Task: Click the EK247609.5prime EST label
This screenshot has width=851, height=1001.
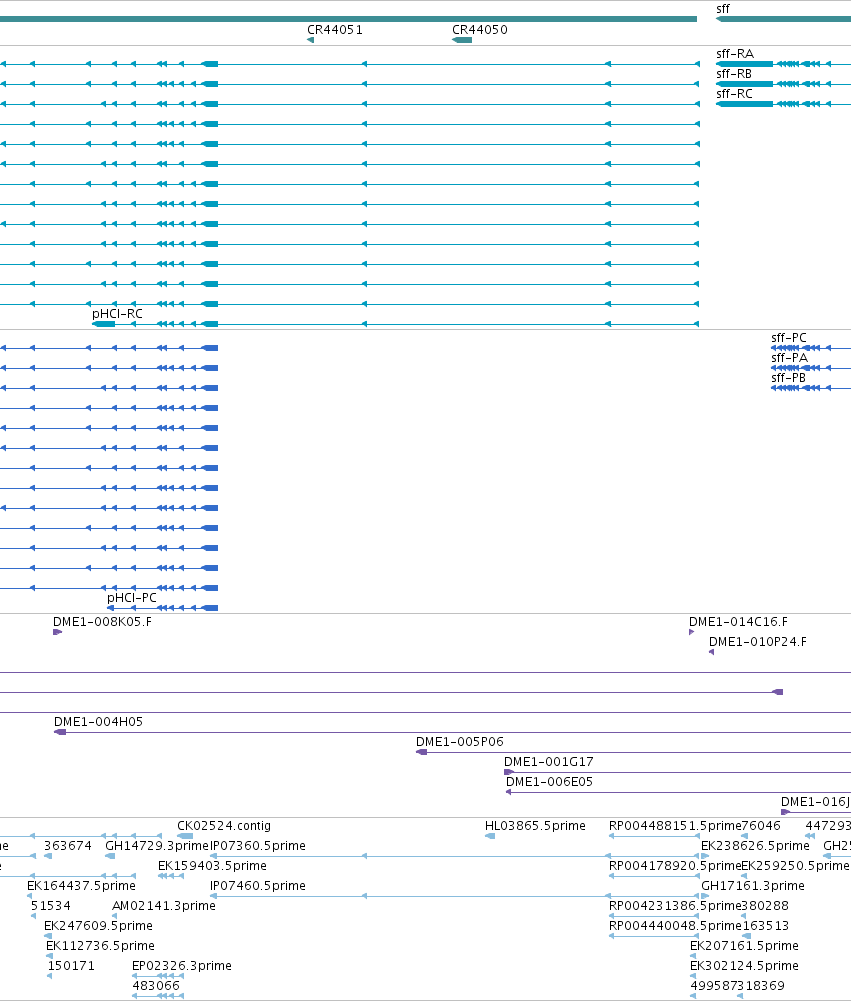Action: pos(98,926)
